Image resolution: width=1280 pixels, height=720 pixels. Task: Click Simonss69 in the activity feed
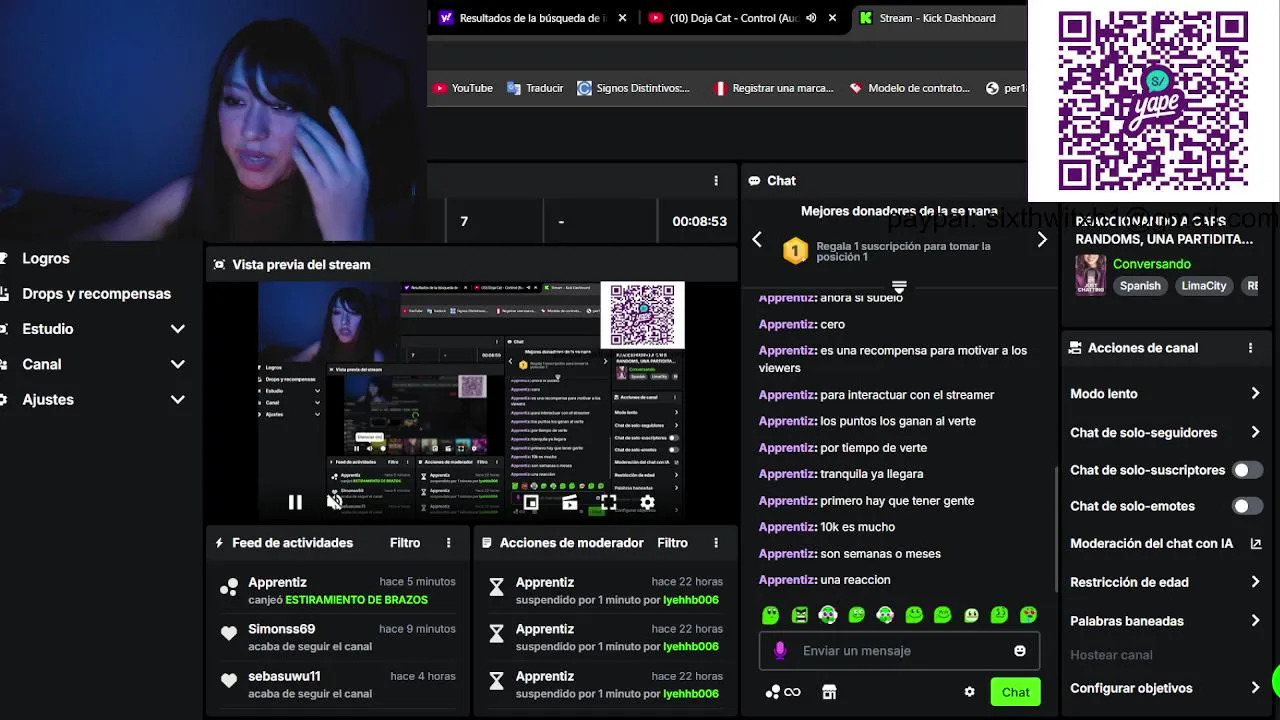(x=281, y=629)
